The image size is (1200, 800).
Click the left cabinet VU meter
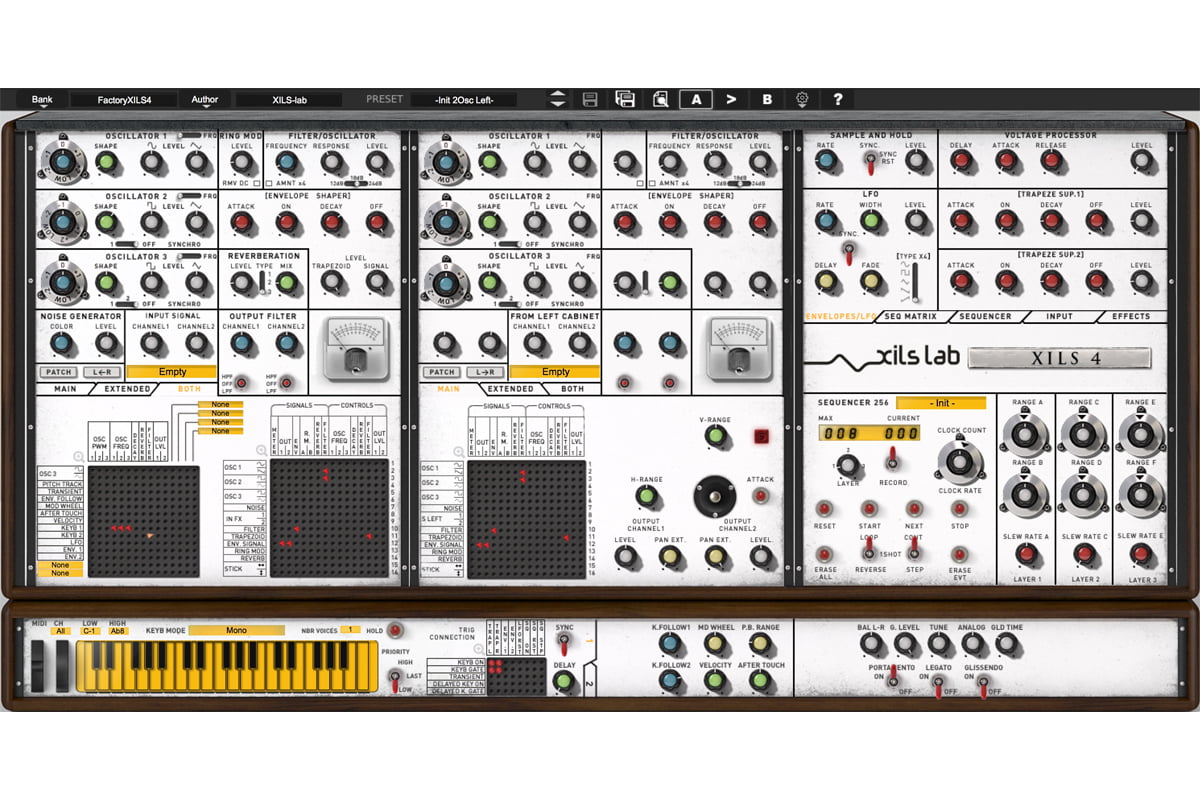point(356,348)
